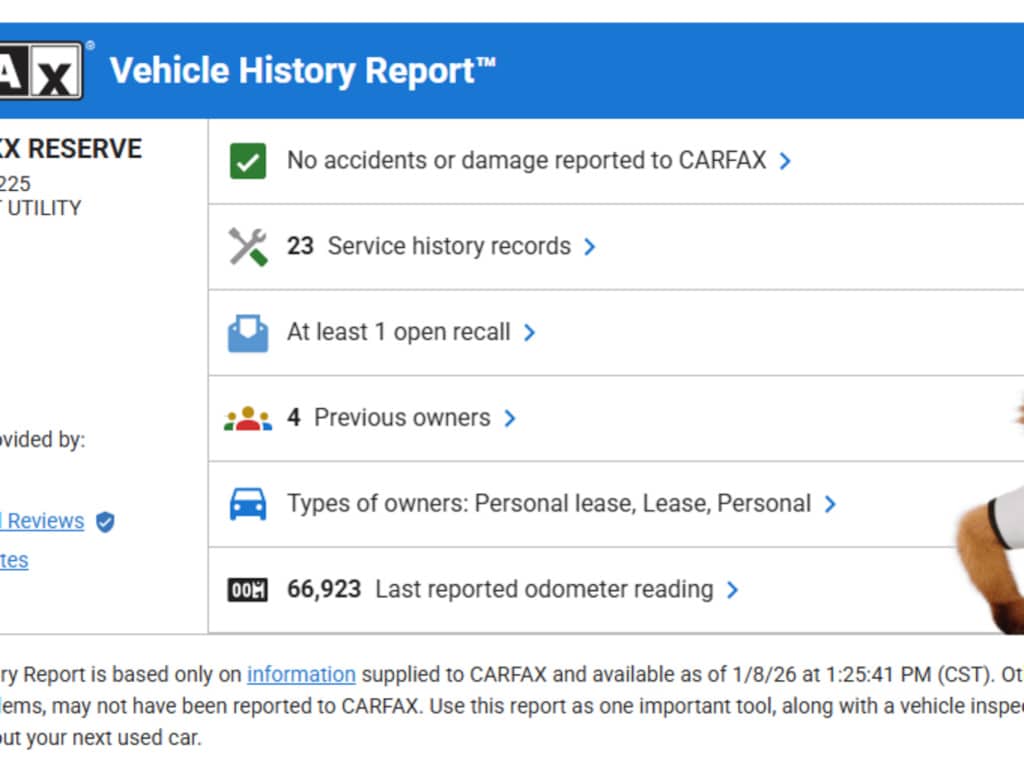Click 'Vehicle History Report' header title
This screenshot has width=1024, height=769.
[302, 71]
